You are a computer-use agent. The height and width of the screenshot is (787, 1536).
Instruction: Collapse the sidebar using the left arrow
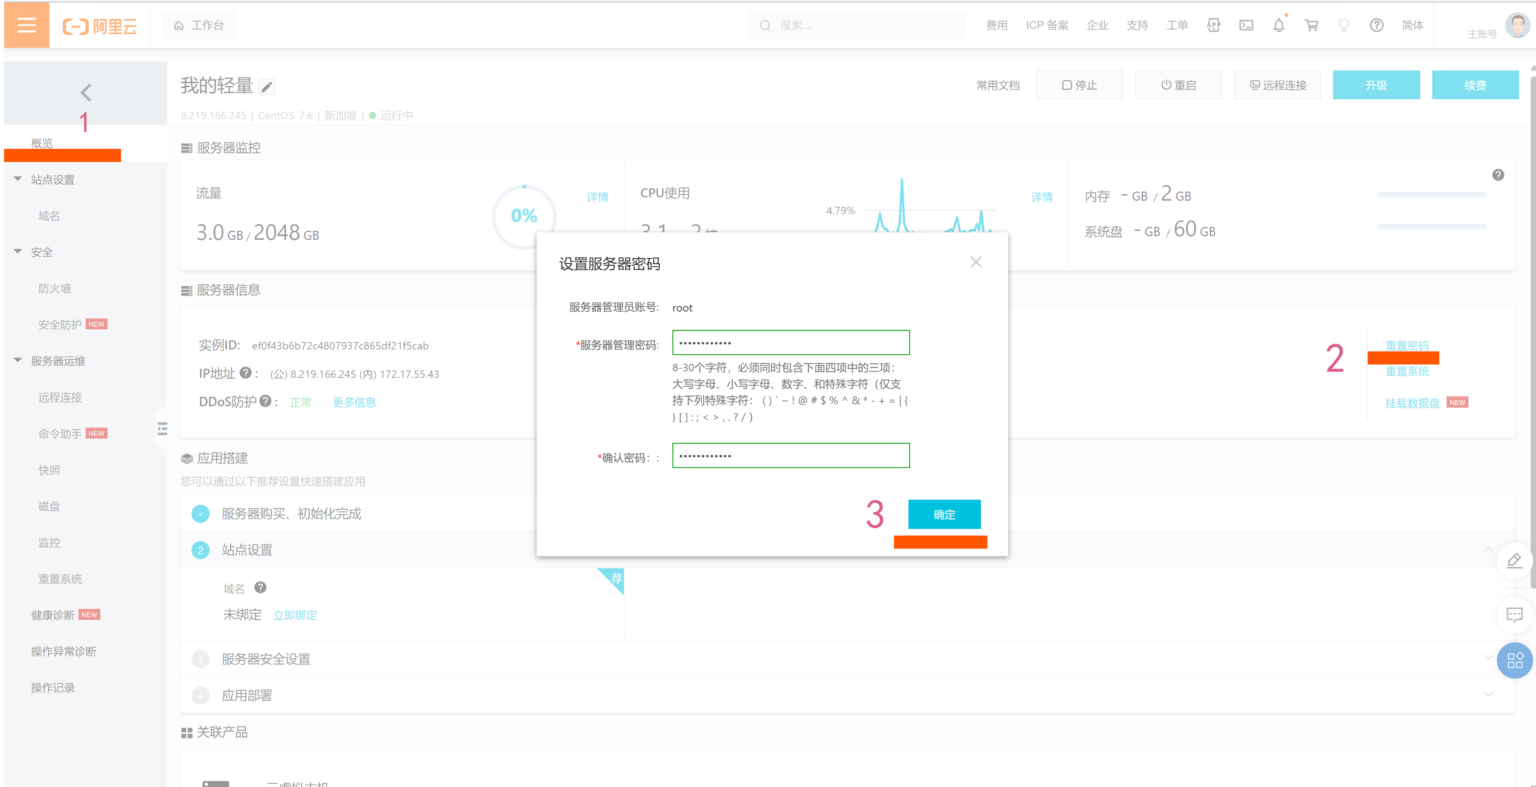pos(85,91)
